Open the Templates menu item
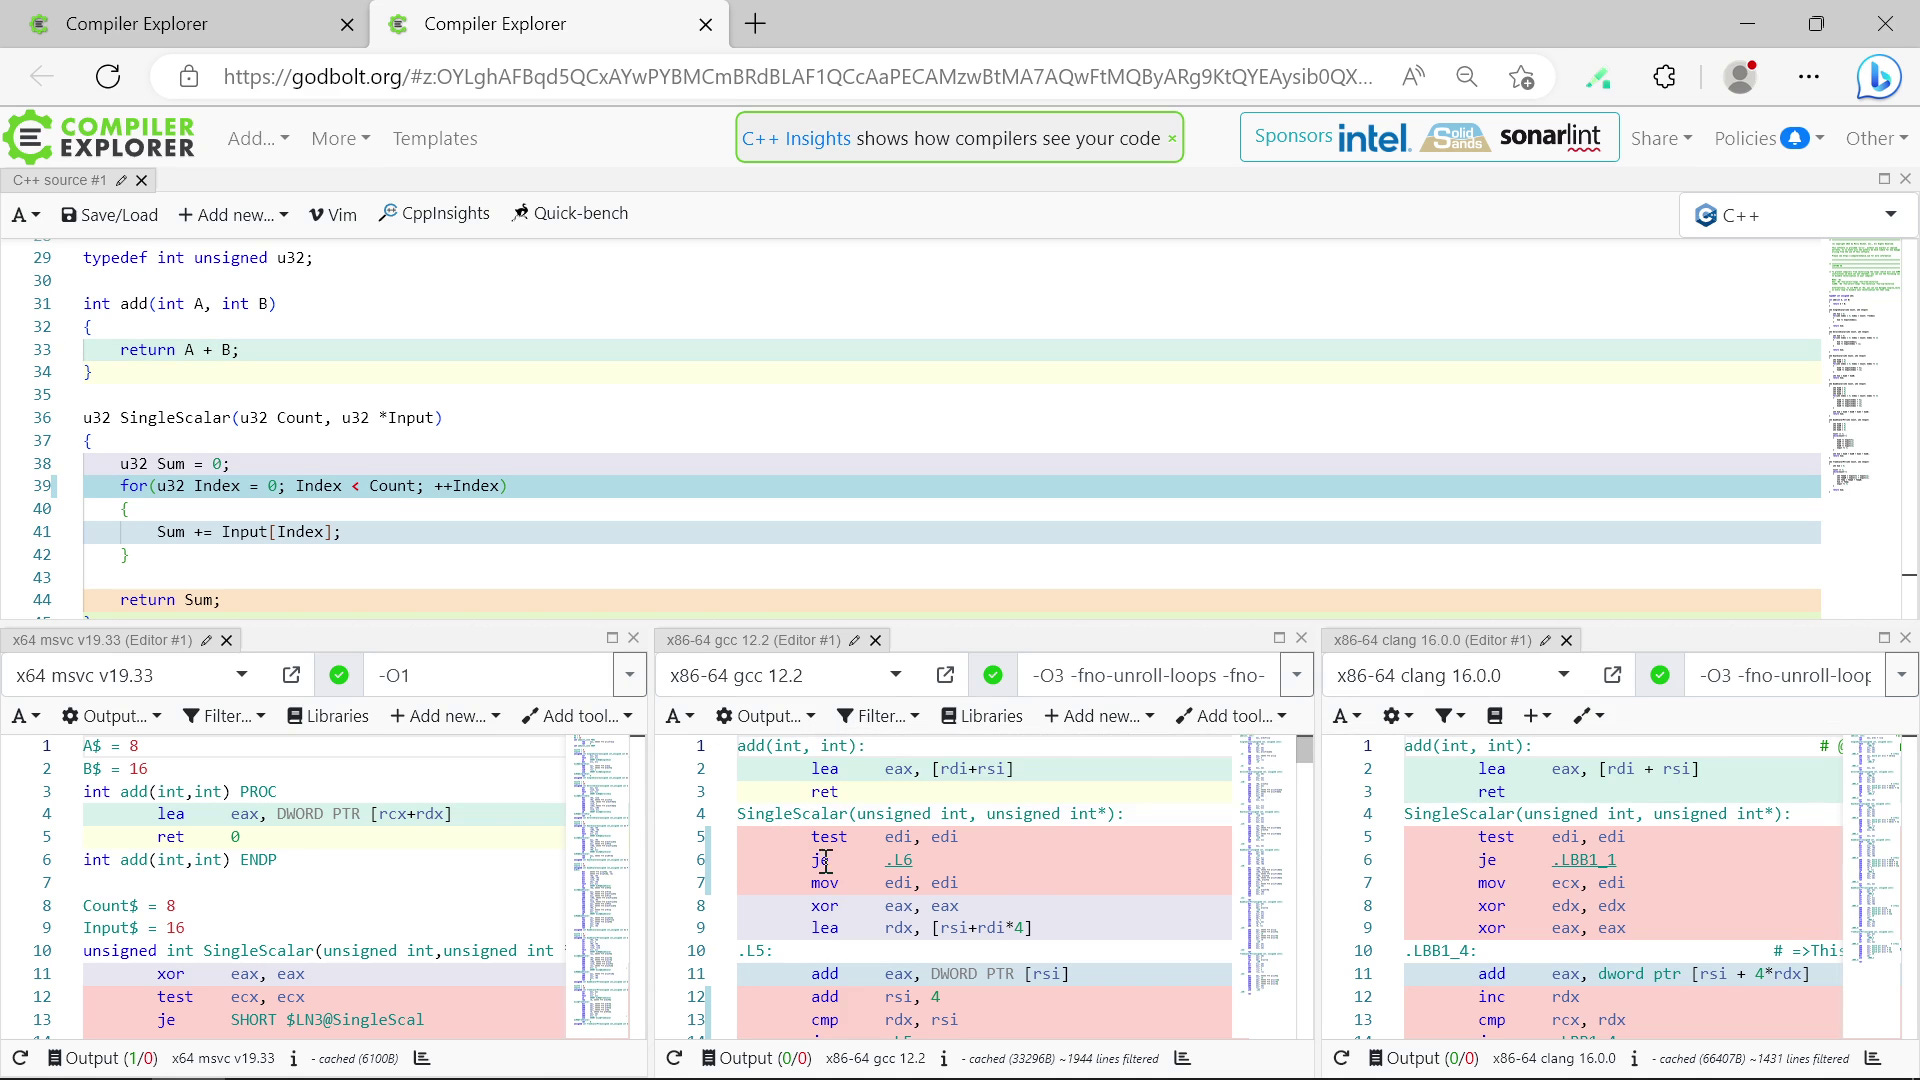 pyautogui.click(x=434, y=139)
